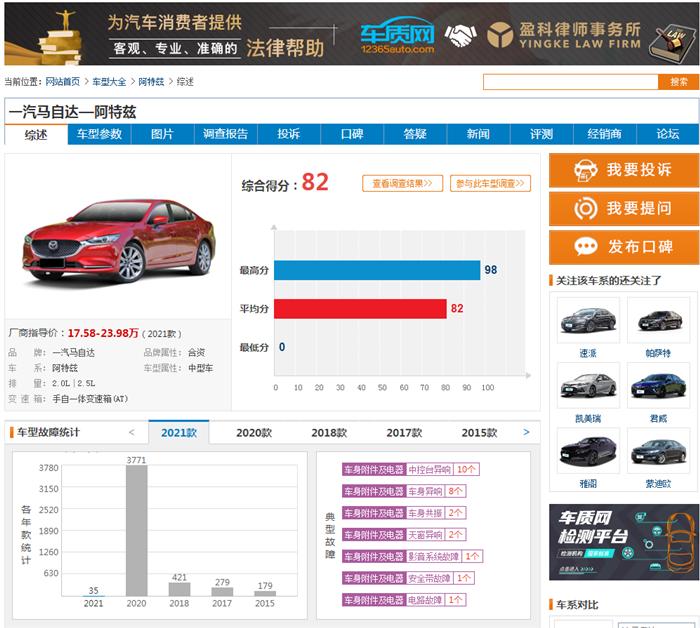Image resolution: width=700 pixels, height=628 pixels.
Task: Click the car icon in 我要投诉
Action: point(585,170)
